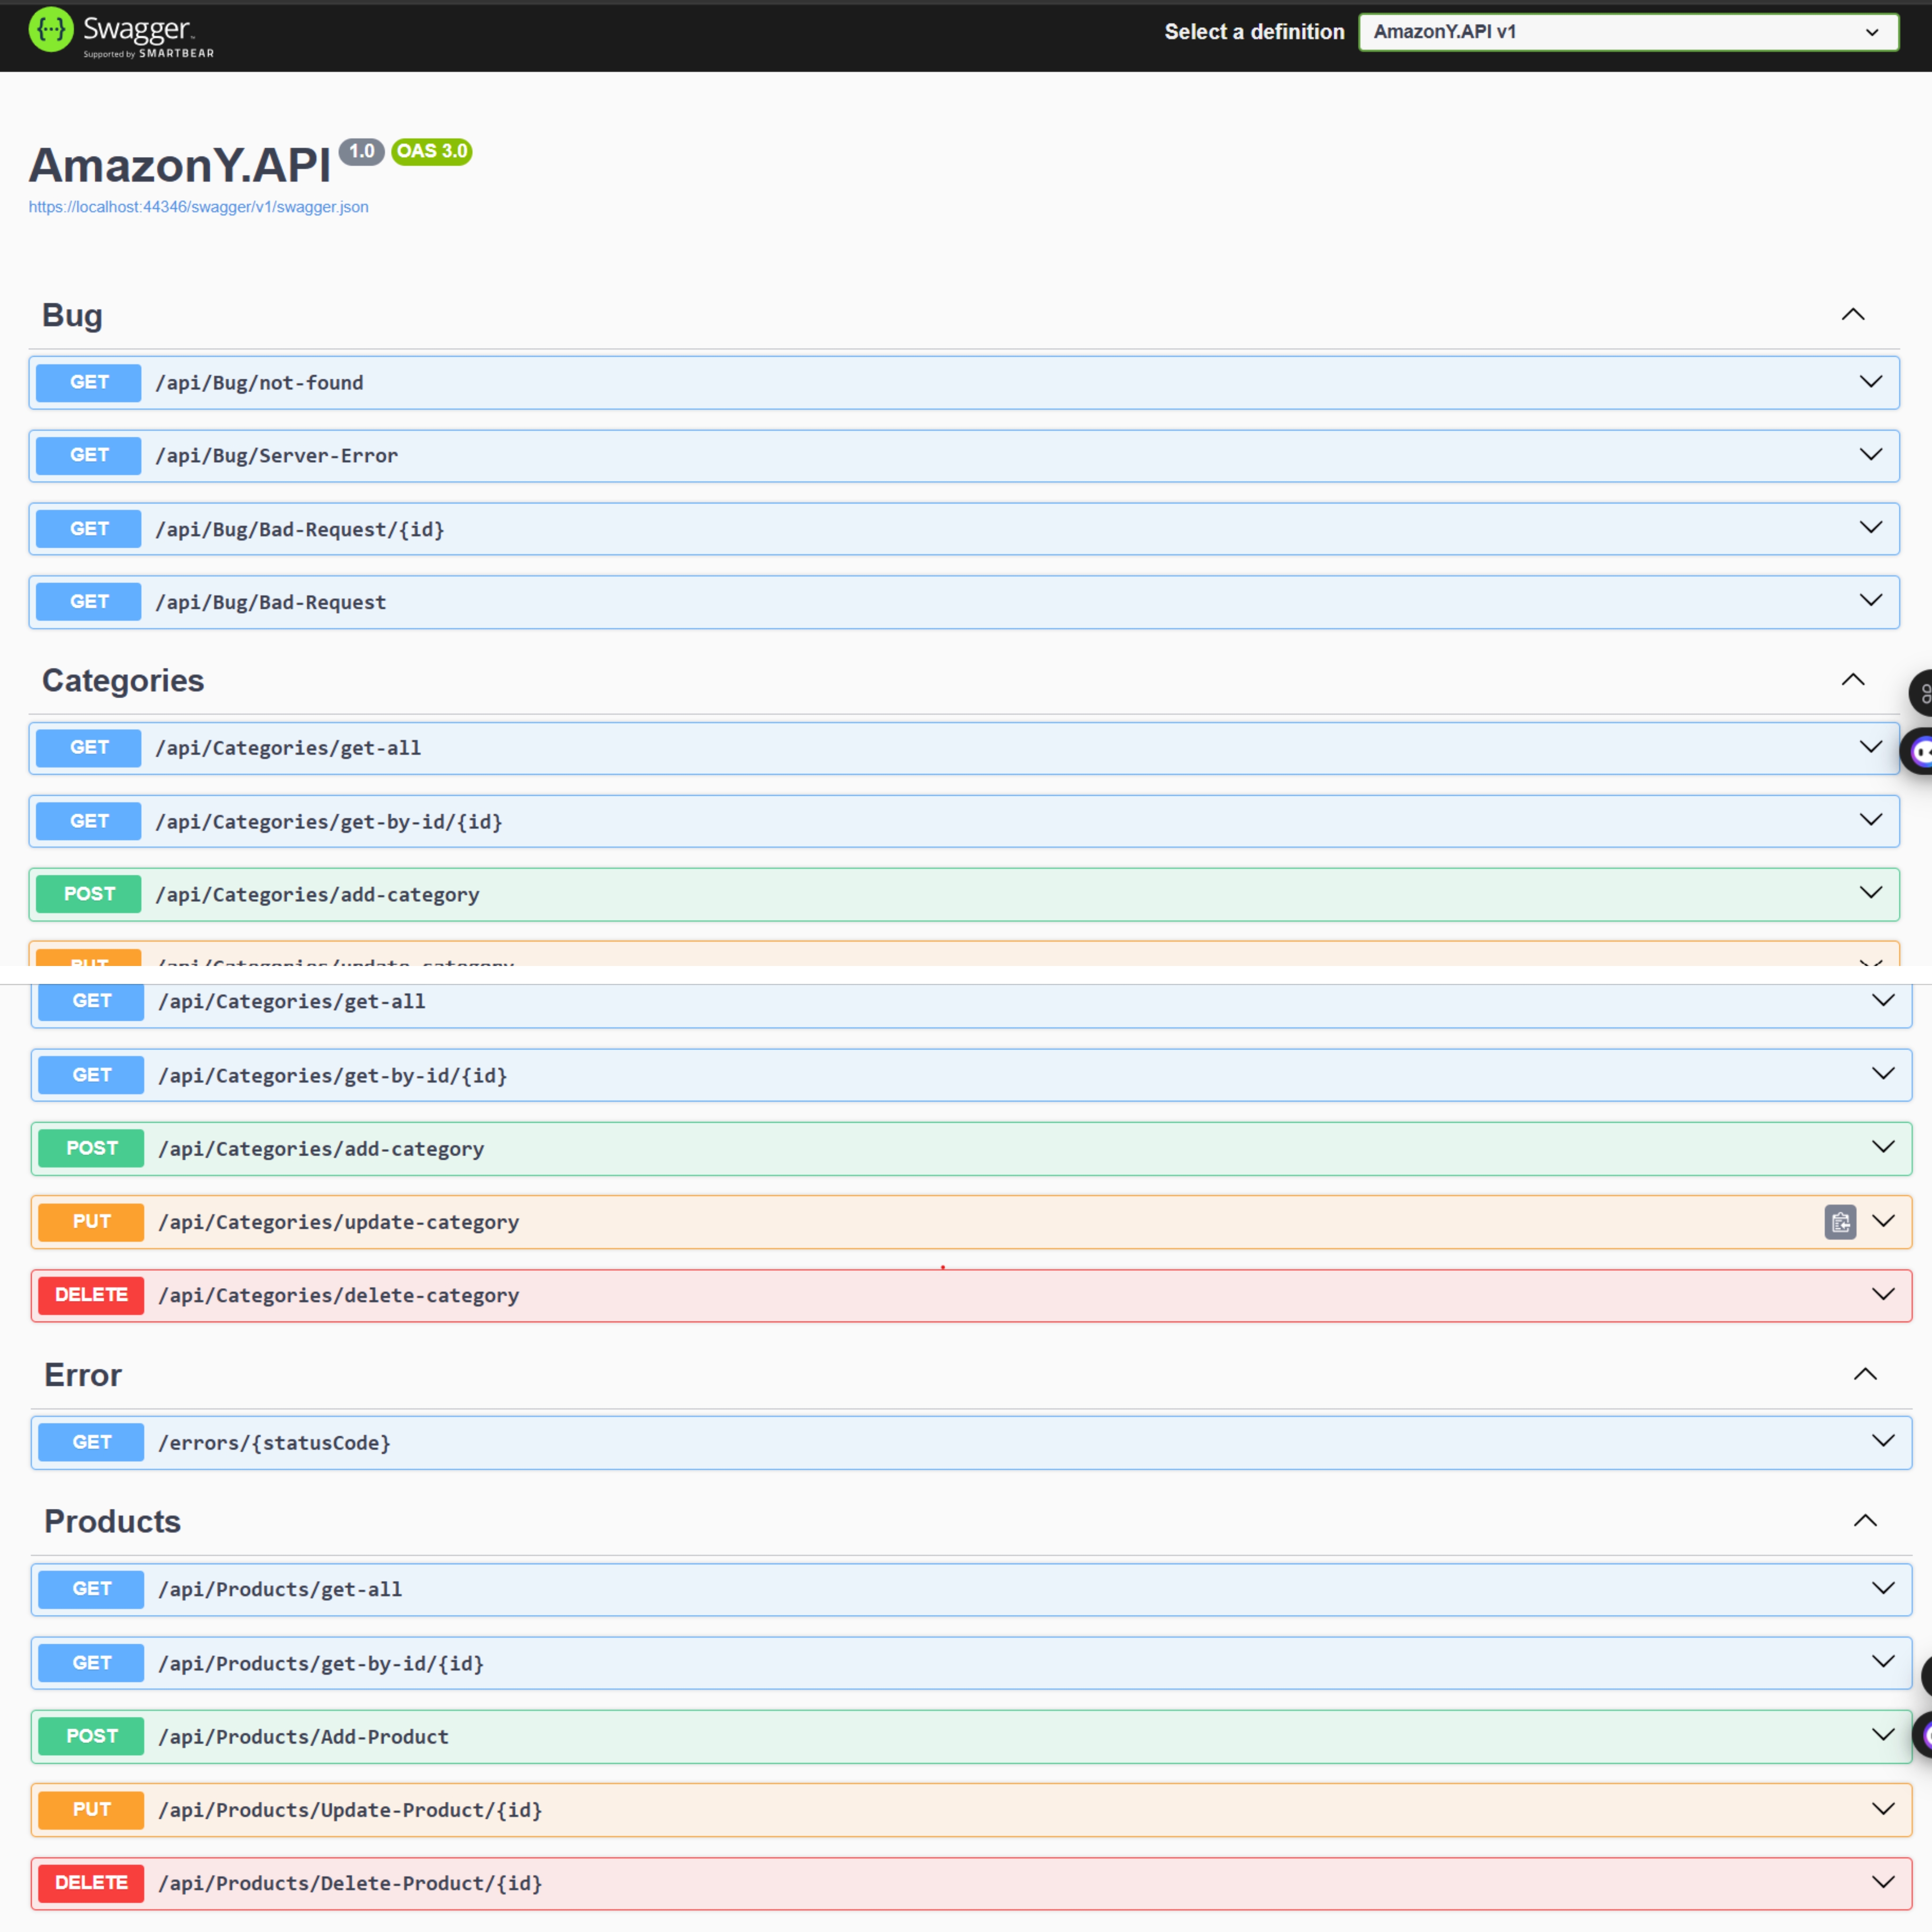1932x1932 pixels.
Task: Click GET badge for Products get-by-id
Action: click(x=91, y=1663)
